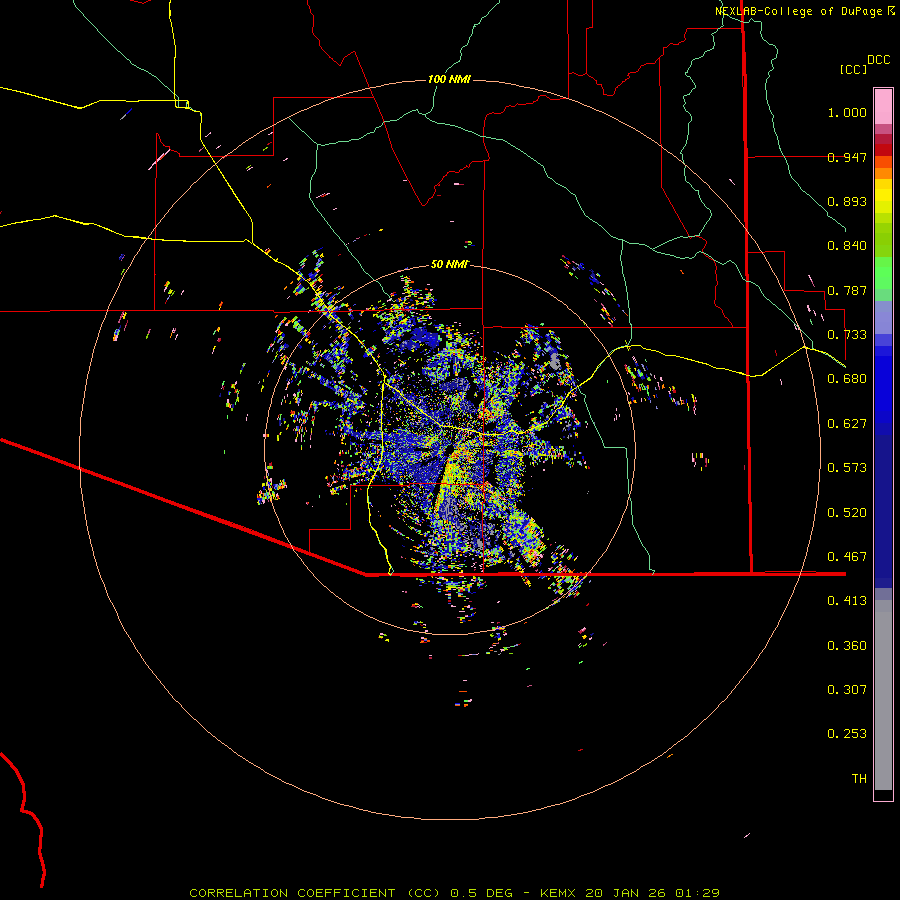The image size is (900, 900).
Task: Click the TH threshold label
Action: point(859,779)
